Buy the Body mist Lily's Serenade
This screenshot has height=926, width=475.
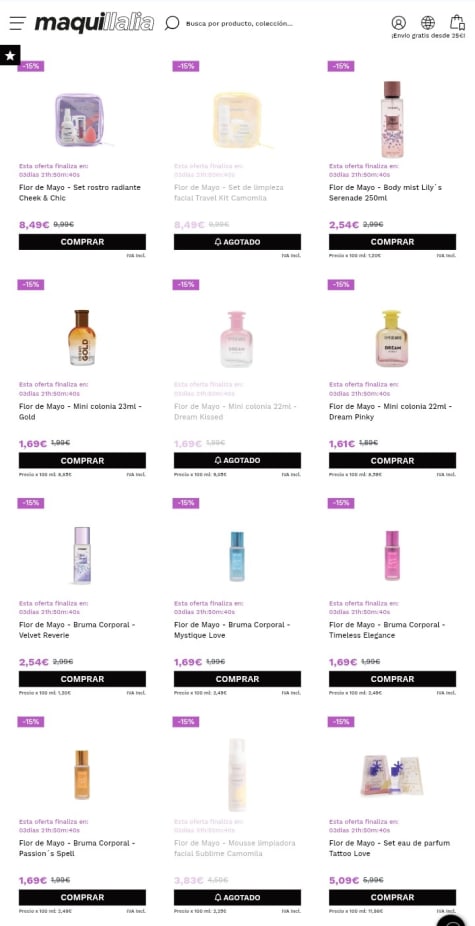pos(392,242)
